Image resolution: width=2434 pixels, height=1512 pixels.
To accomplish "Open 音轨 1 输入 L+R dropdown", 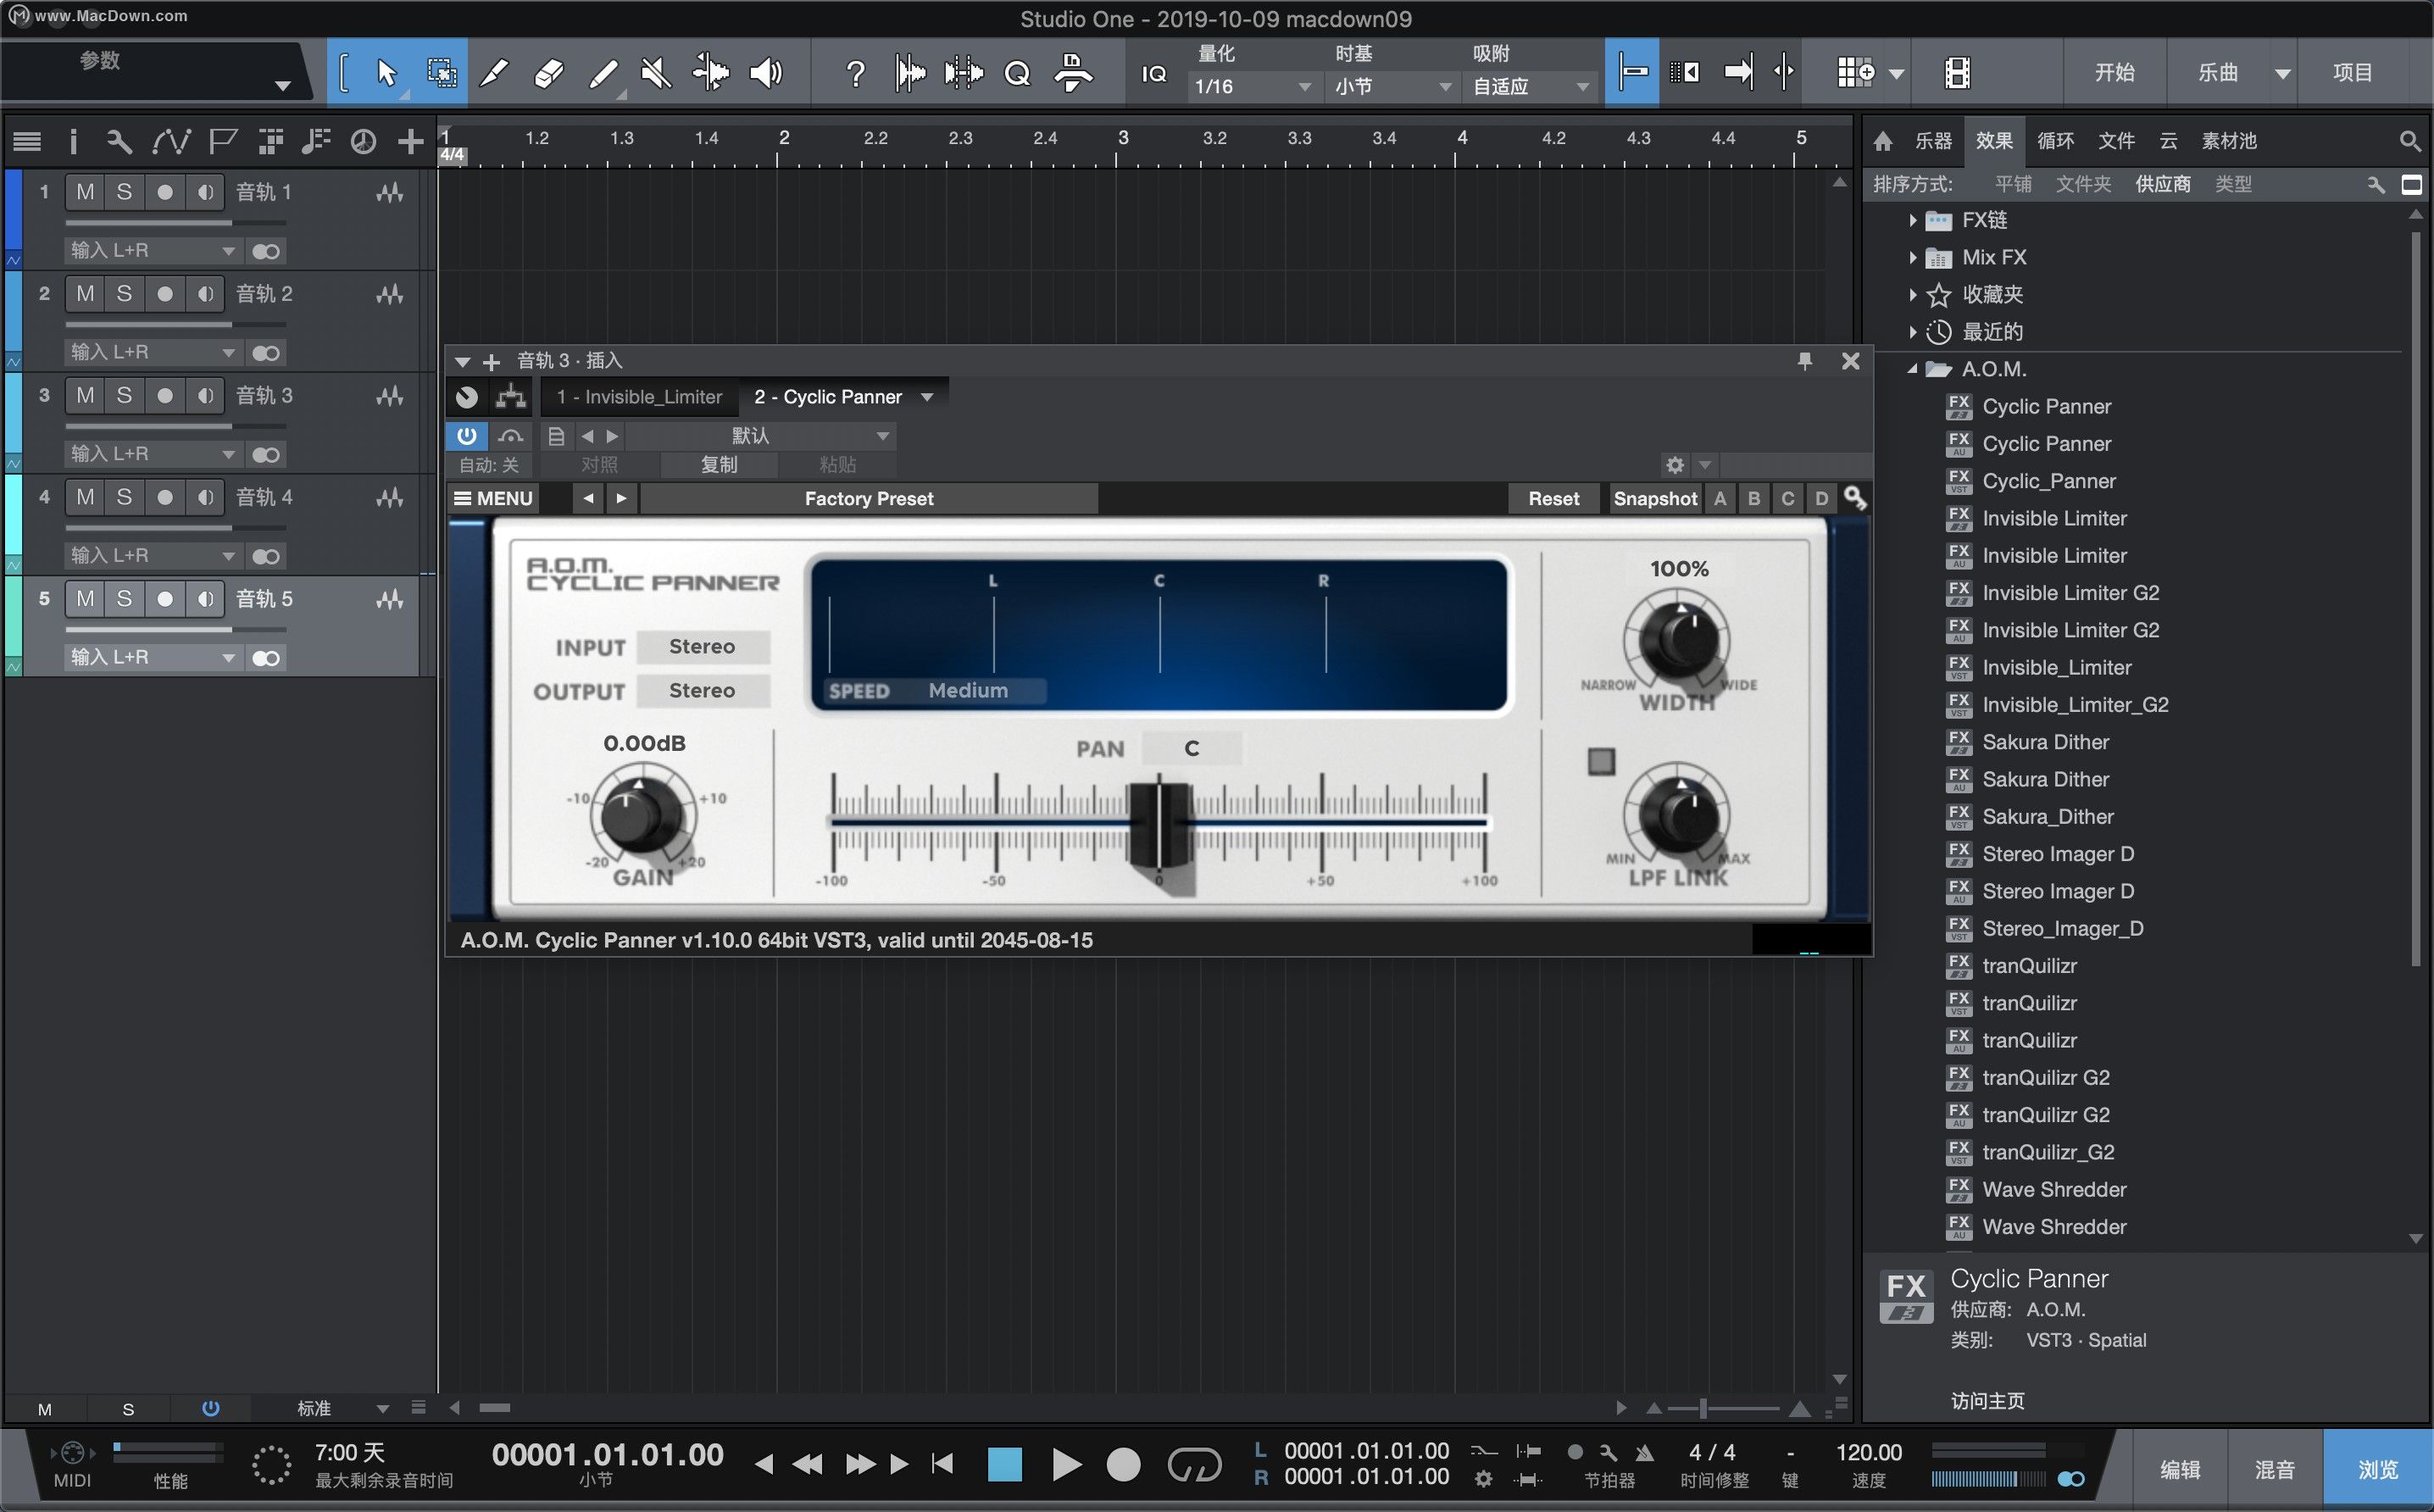I will click(x=153, y=250).
